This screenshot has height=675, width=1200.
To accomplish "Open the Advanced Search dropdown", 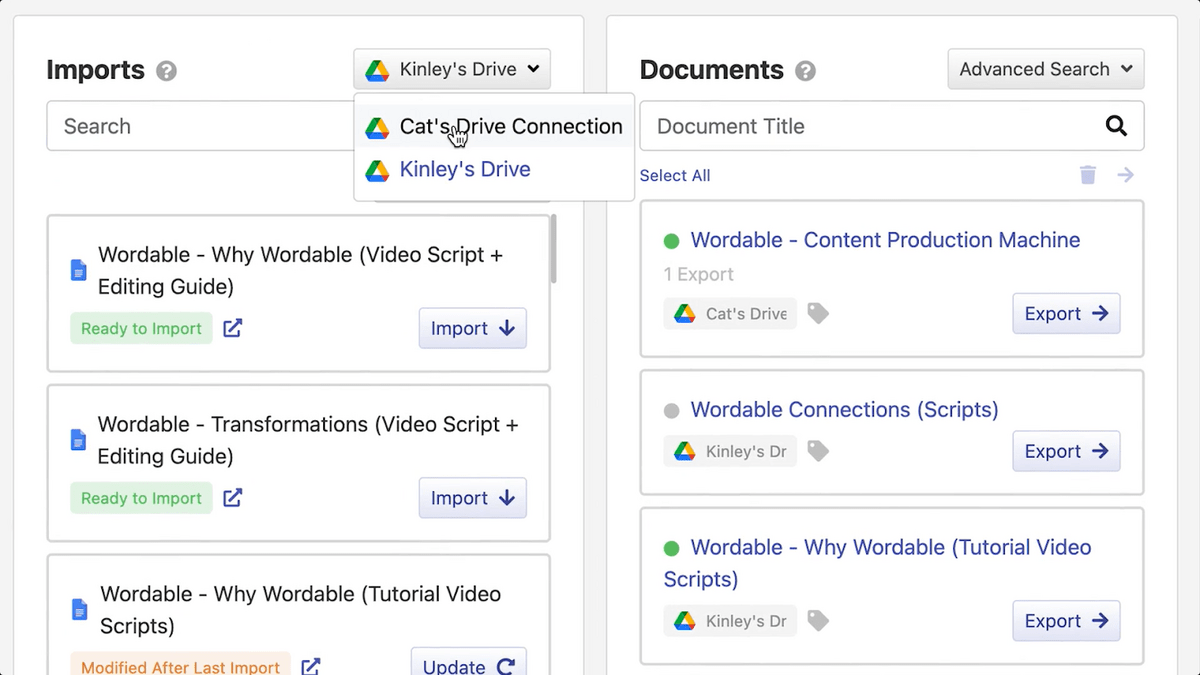I will click(x=1045, y=69).
